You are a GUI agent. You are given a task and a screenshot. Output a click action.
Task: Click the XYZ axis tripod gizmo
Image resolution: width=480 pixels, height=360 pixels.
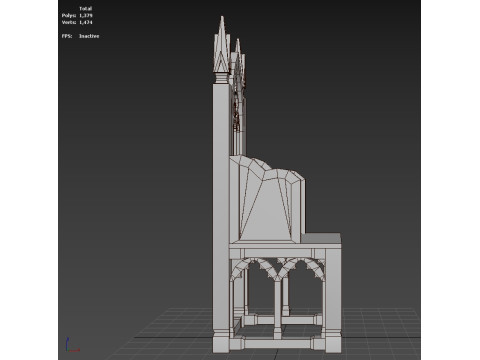[72, 345]
